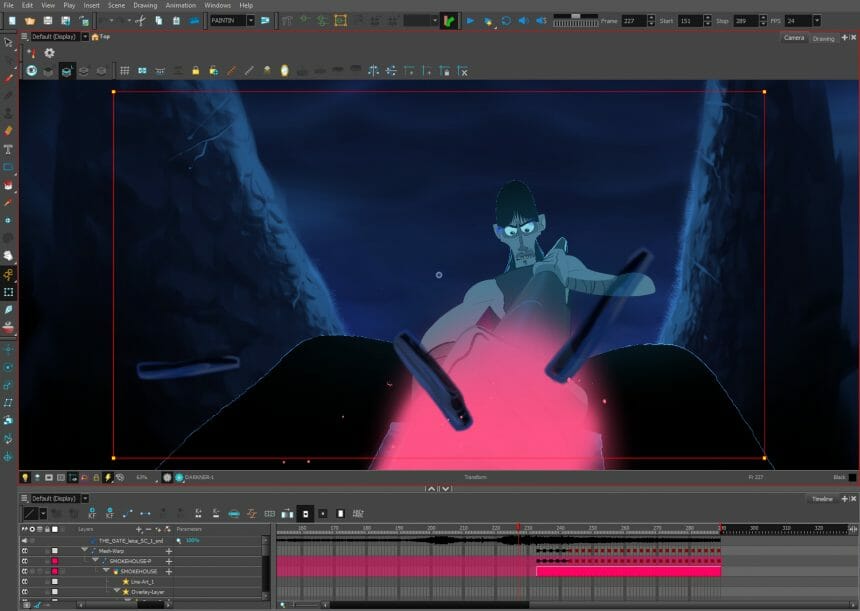Collapse the SMOKEHOUSE-P layer expander
The width and height of the screenshot is (860, 611).
[x=95, y=561]
